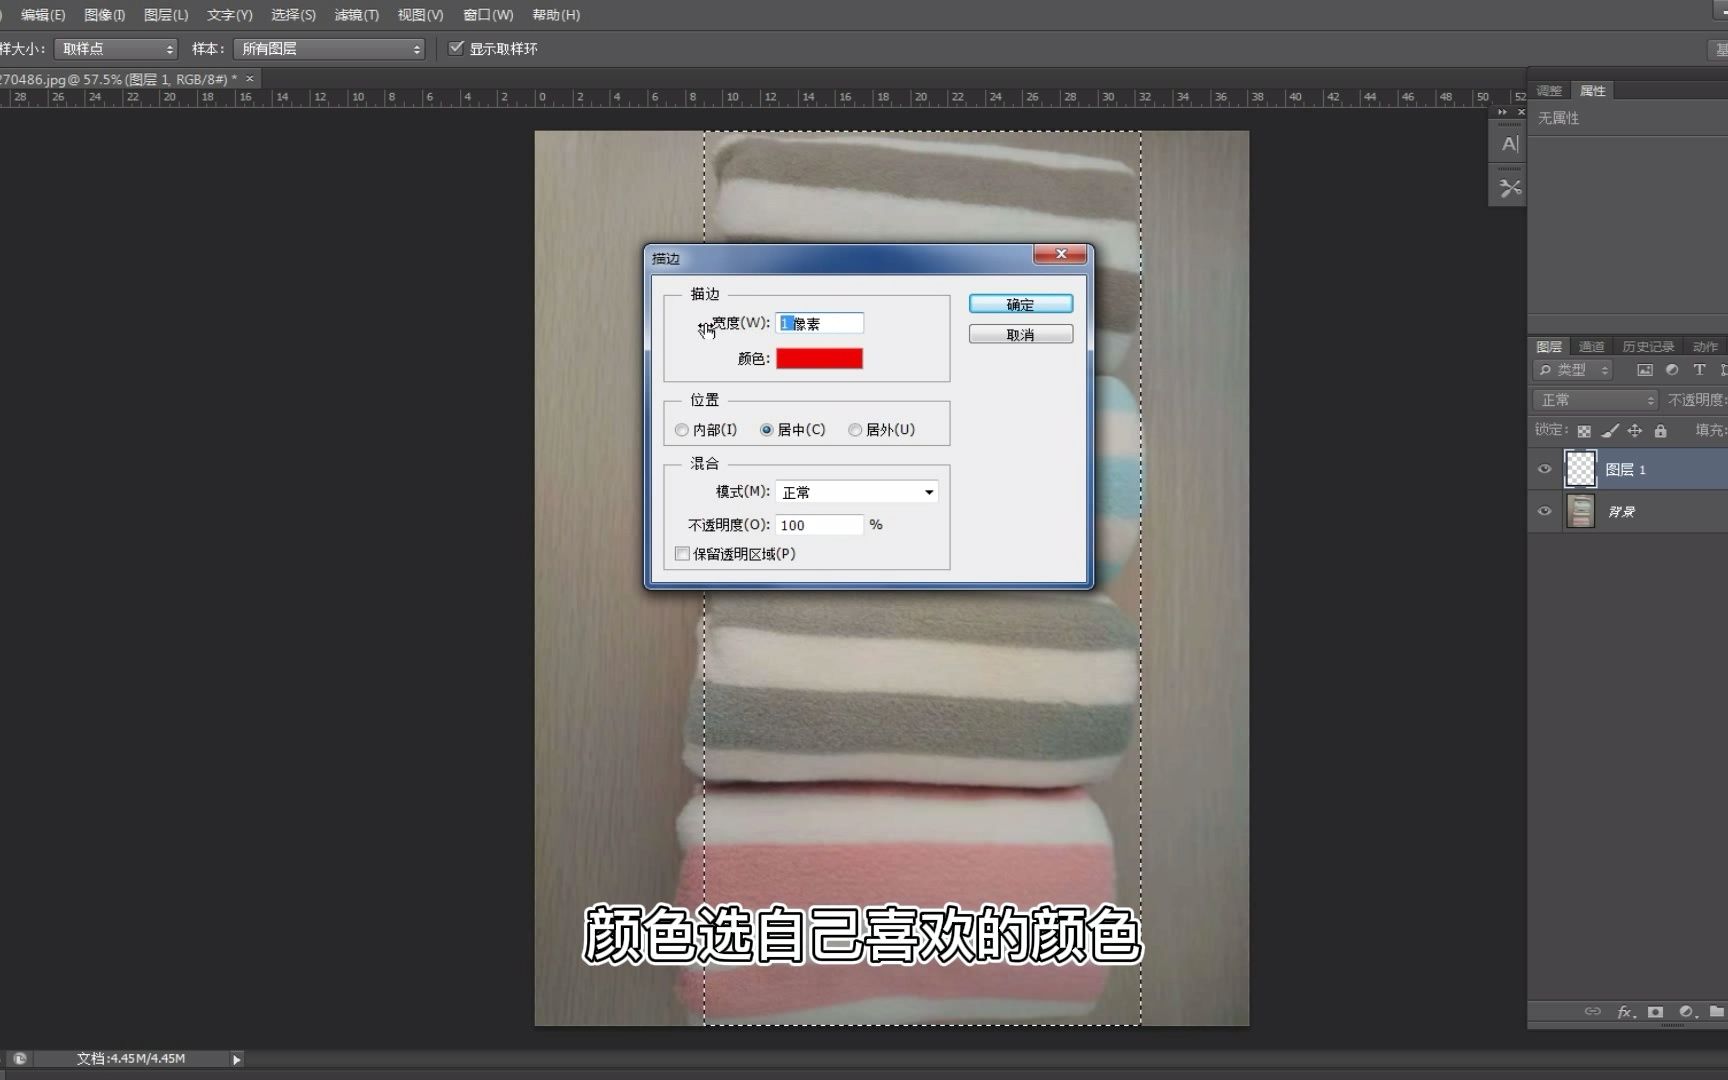Create a new adjustment layer icon
The height and width of the screenshot is (1080, 1728).
pyautogui.click(x=1686, y=1012)
